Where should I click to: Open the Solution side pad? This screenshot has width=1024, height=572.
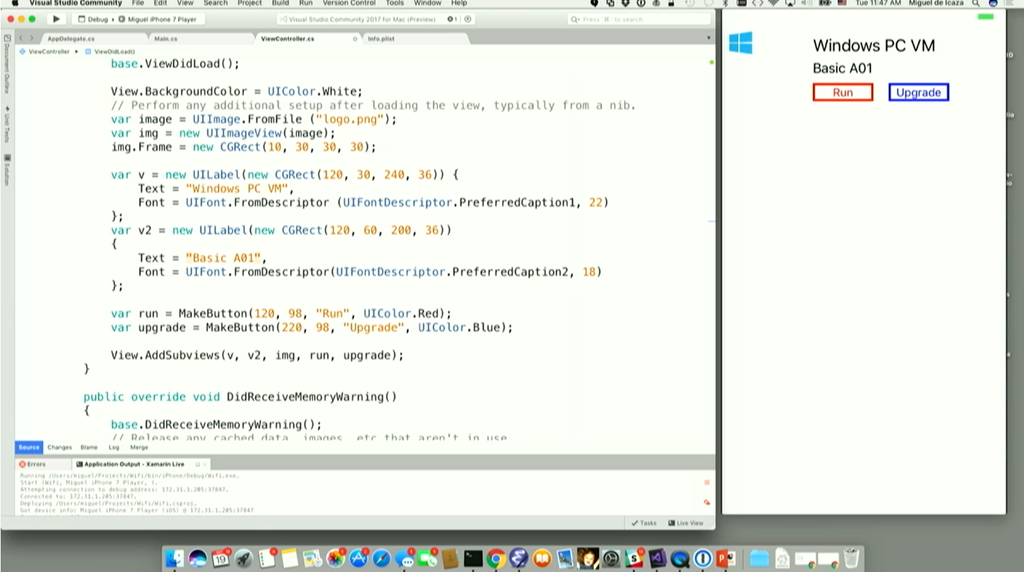pyautogui.click(x=7, y=170)
